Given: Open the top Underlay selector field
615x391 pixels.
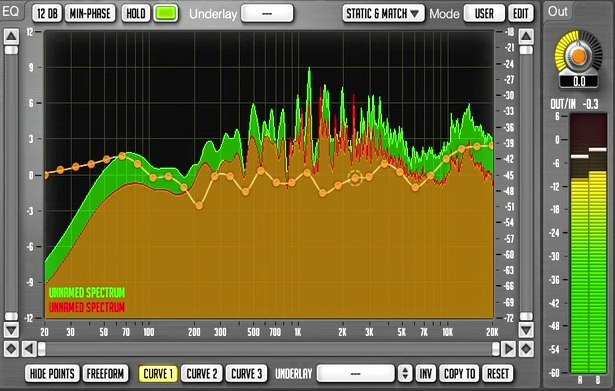Looking at the screenshot, I should pyautogui.click(x=267, y=13).
